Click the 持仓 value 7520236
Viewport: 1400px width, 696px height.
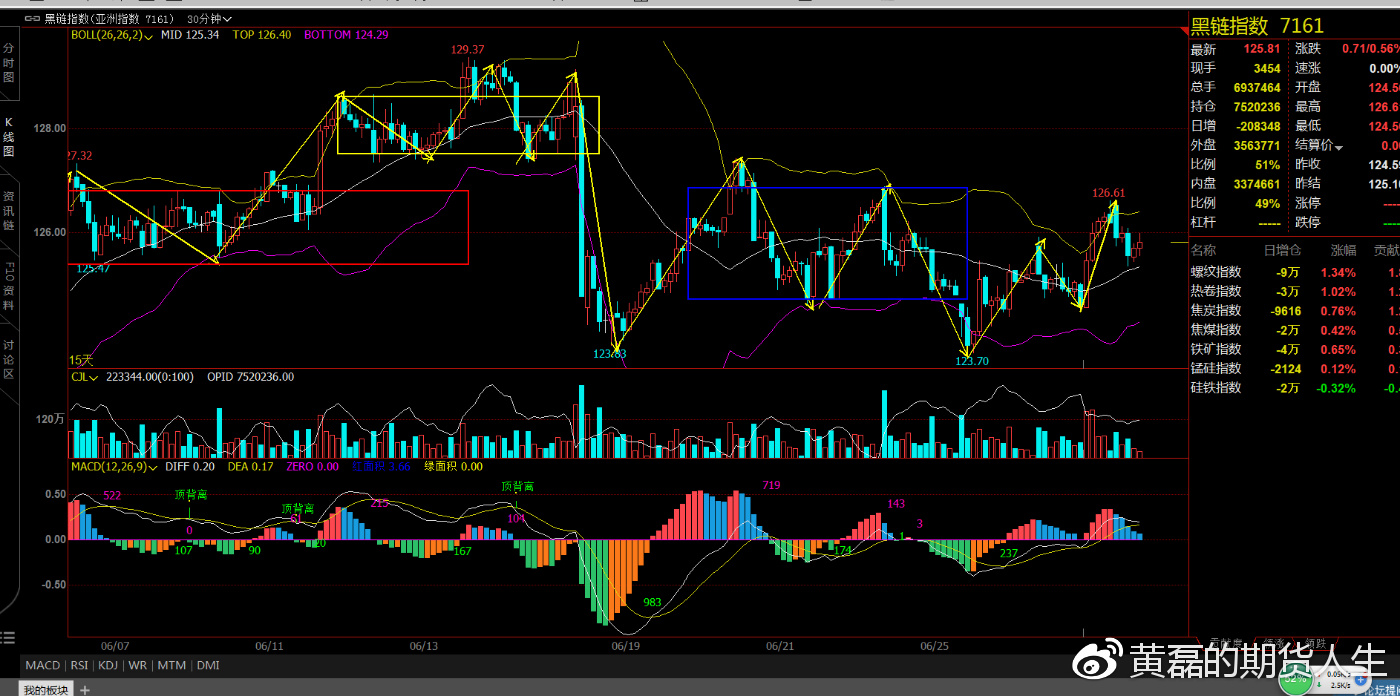[x=1257, y=107]
